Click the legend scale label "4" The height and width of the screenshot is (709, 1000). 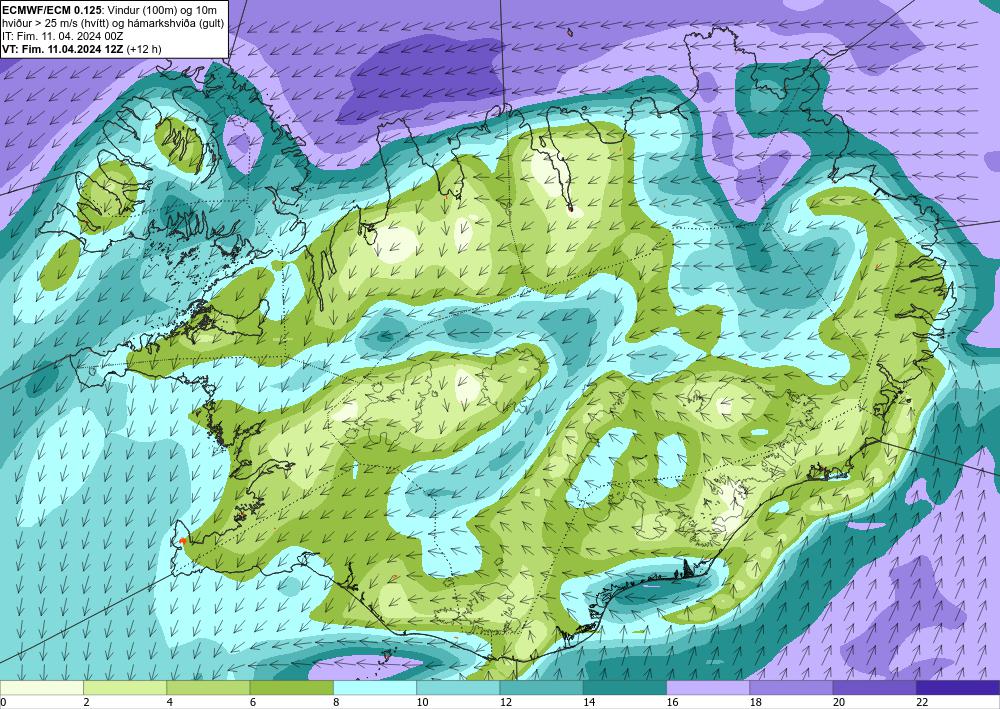[x=170, y=702]
